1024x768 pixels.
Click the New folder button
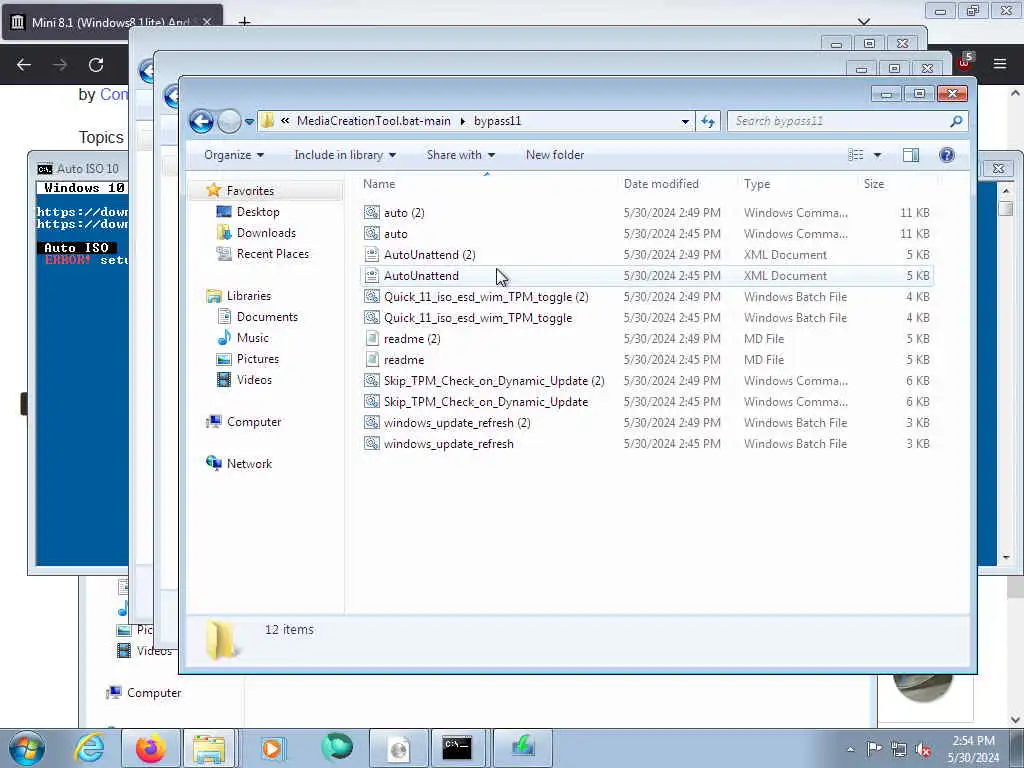pos(555,155)
